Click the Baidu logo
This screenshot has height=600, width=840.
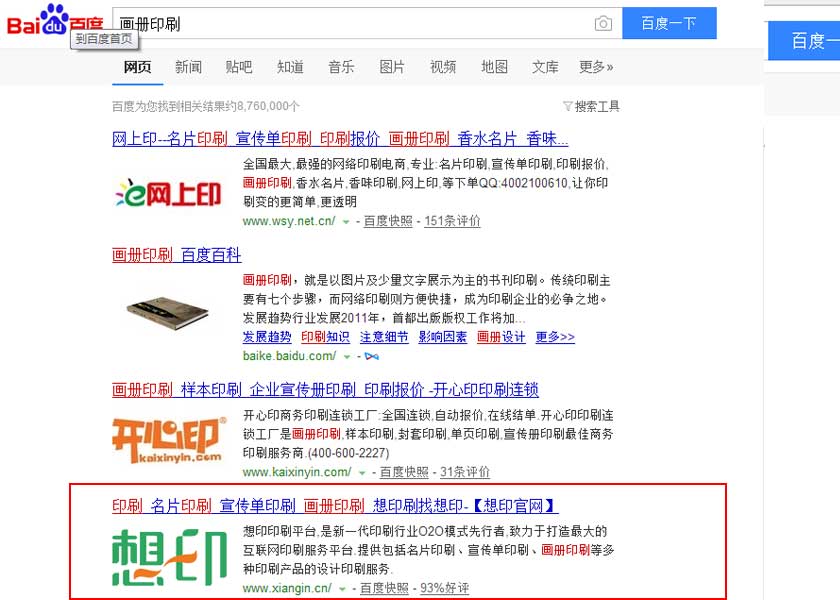(55, 21)
